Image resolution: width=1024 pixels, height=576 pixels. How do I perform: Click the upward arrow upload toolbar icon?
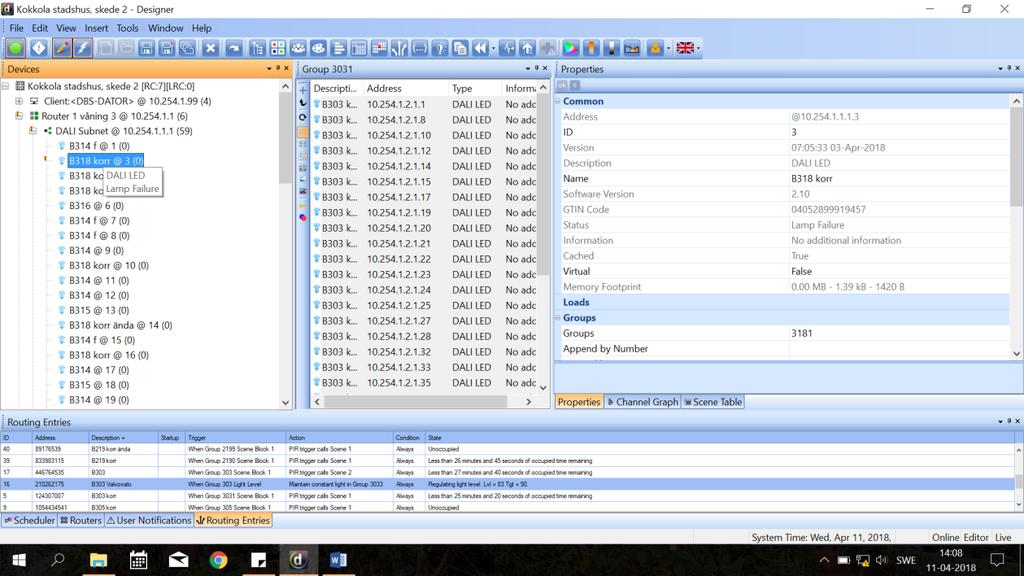pyautogui.click(x=528, y=48)
